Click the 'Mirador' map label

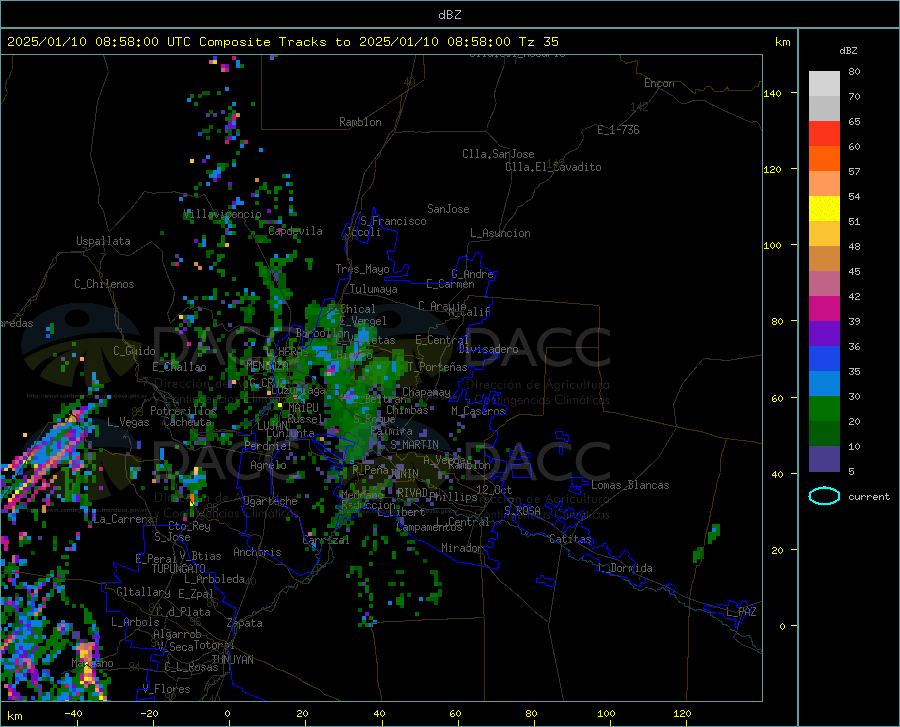tap(462, 548)
